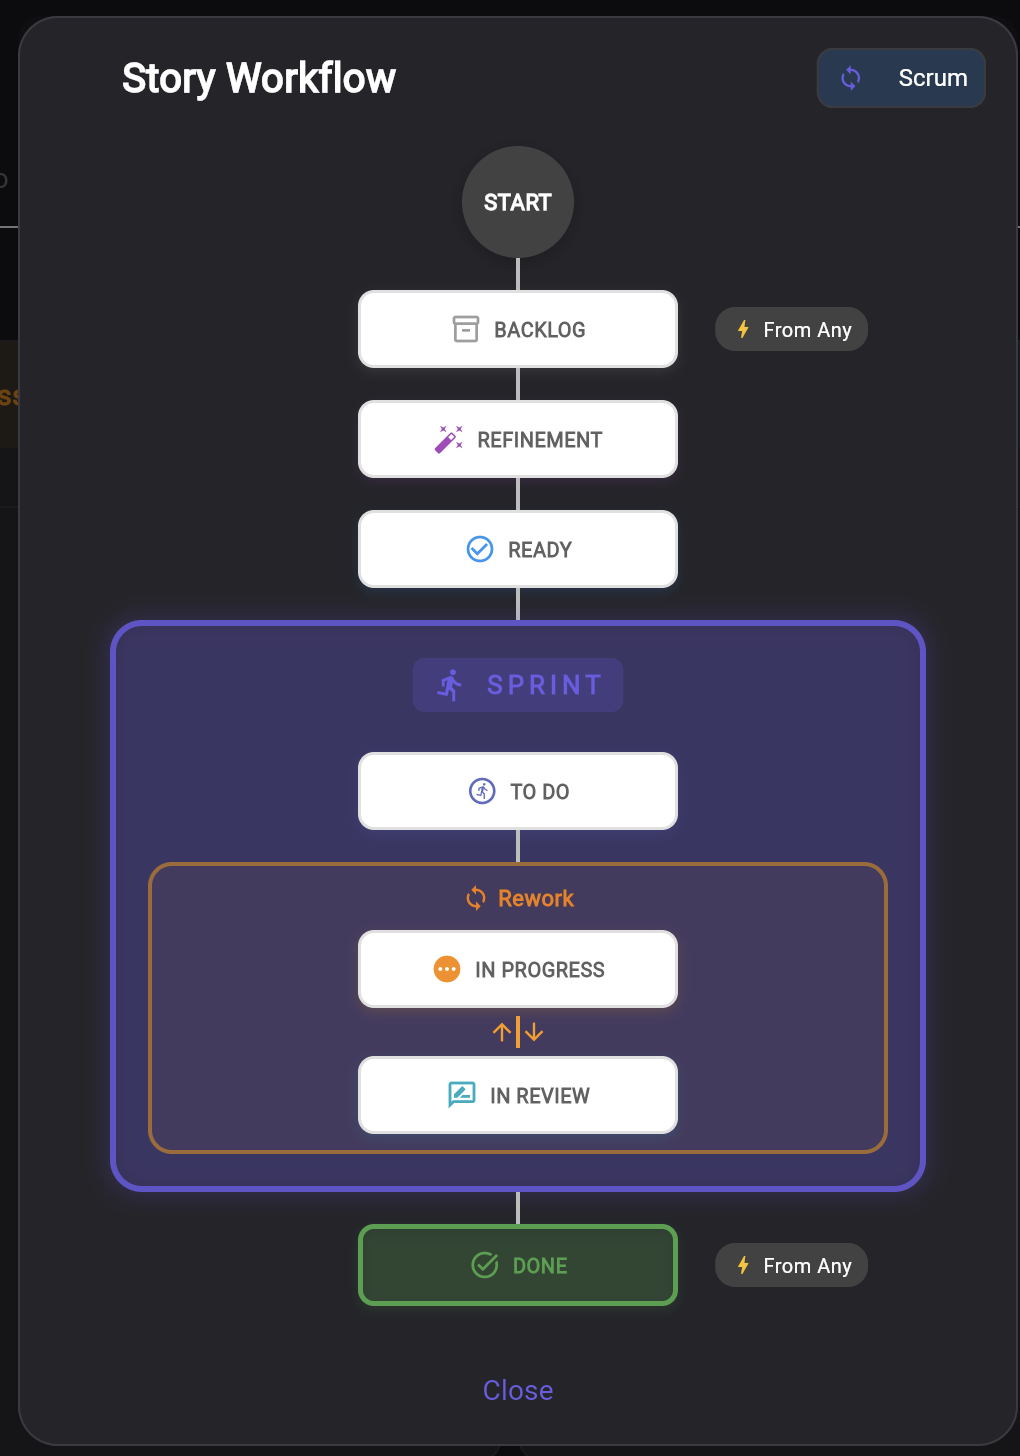Select the walking person icon on TO DO
The image size is (1020, 1456).
pyautogui.click(x=481, y=791)
